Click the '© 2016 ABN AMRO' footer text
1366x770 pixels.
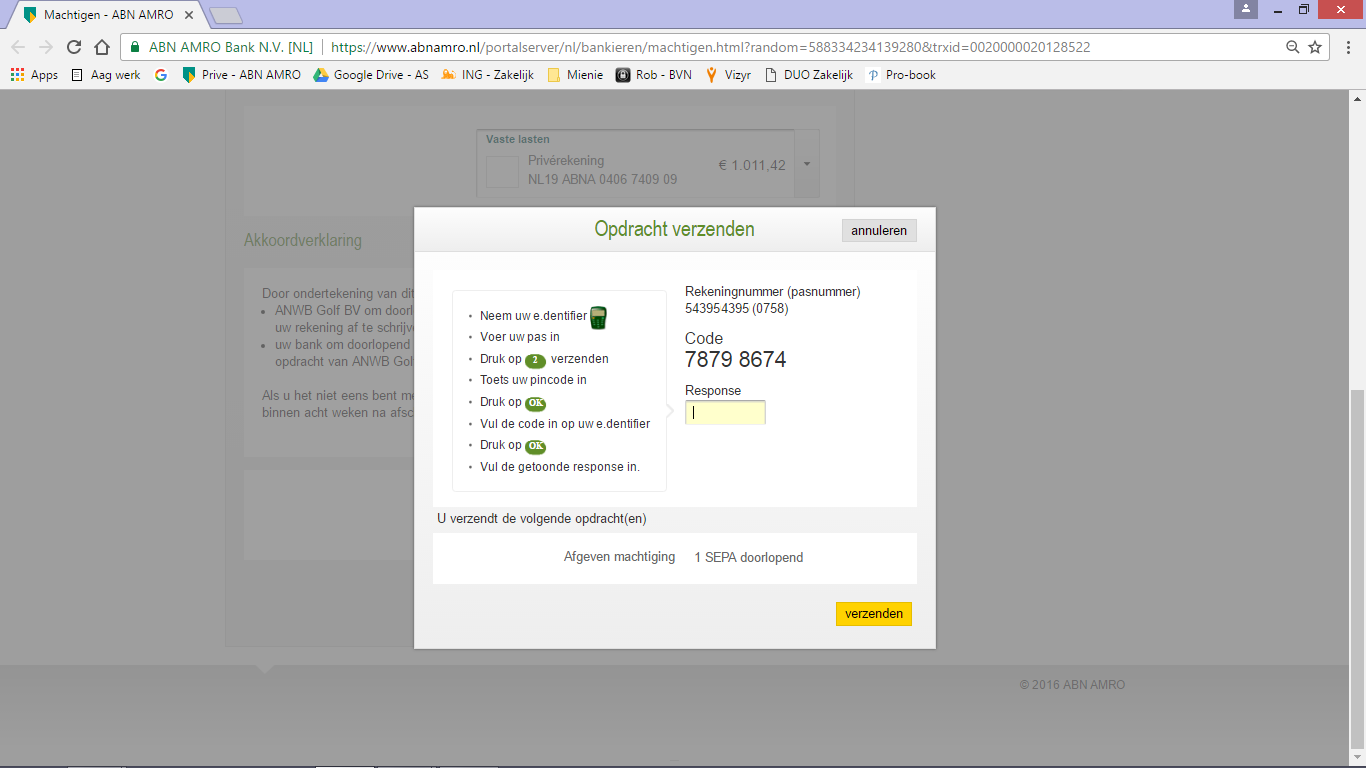coord(1072,685)
